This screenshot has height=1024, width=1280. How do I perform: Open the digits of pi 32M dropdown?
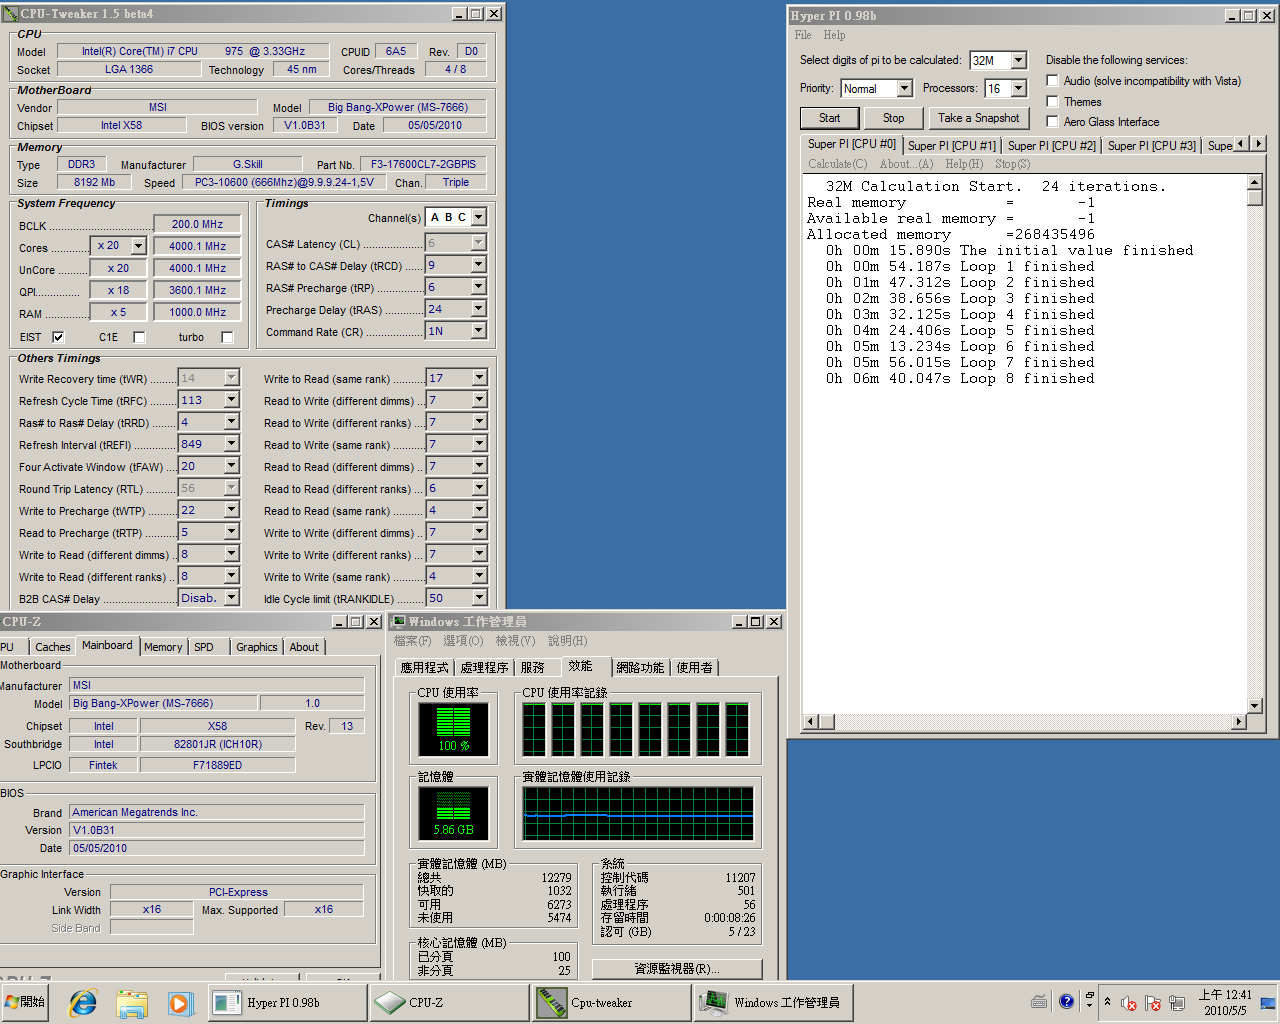1018,60
